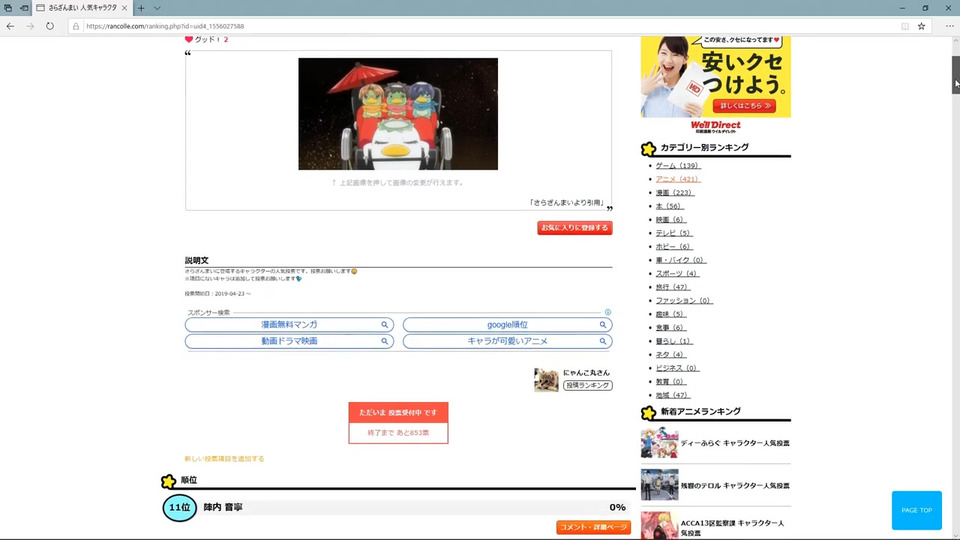960x540 pixels.
Task: Open 投稿ランキング button
Action: [587, 385]
